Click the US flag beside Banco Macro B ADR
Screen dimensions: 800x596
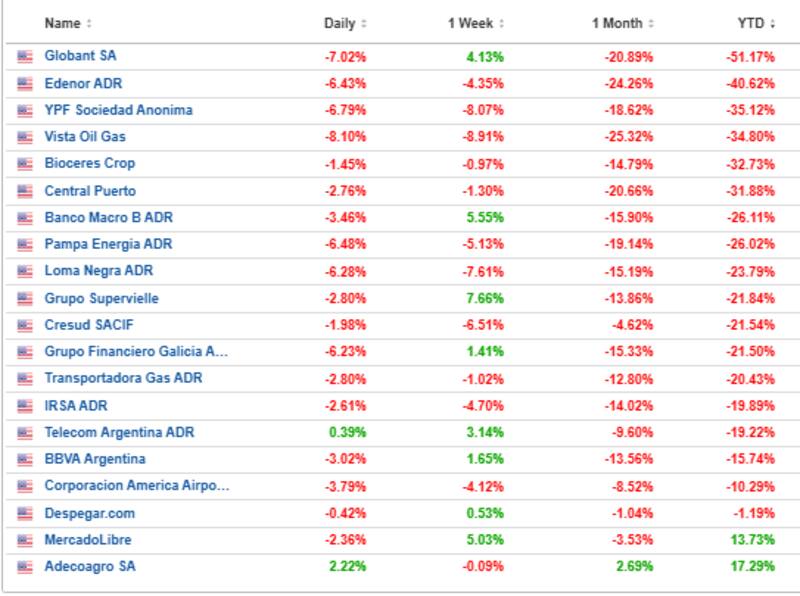coord(25,218)
